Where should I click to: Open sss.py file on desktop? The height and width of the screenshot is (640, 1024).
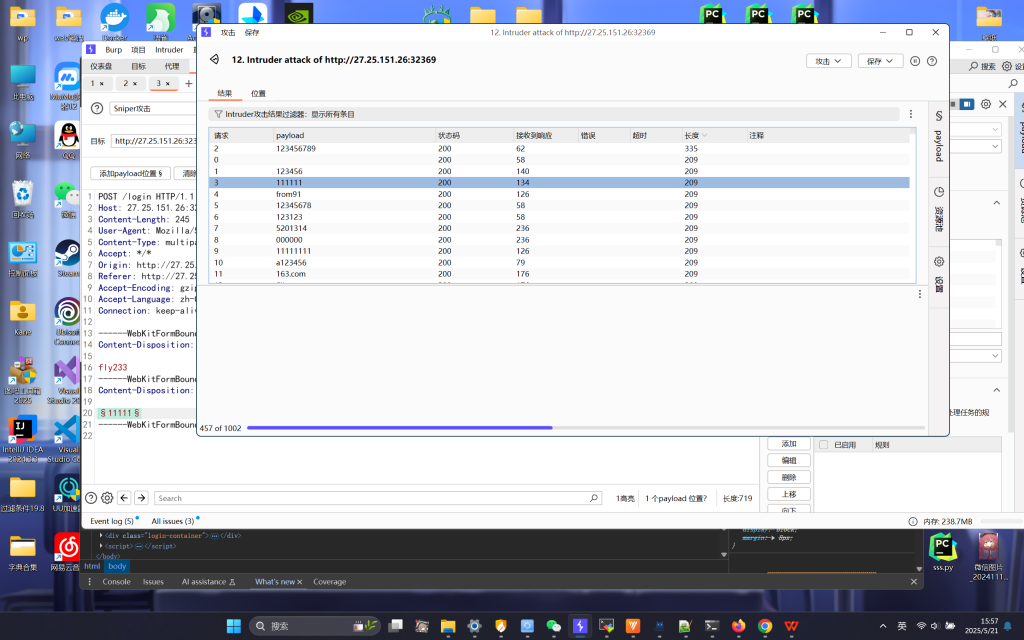[x=942, y=552]
